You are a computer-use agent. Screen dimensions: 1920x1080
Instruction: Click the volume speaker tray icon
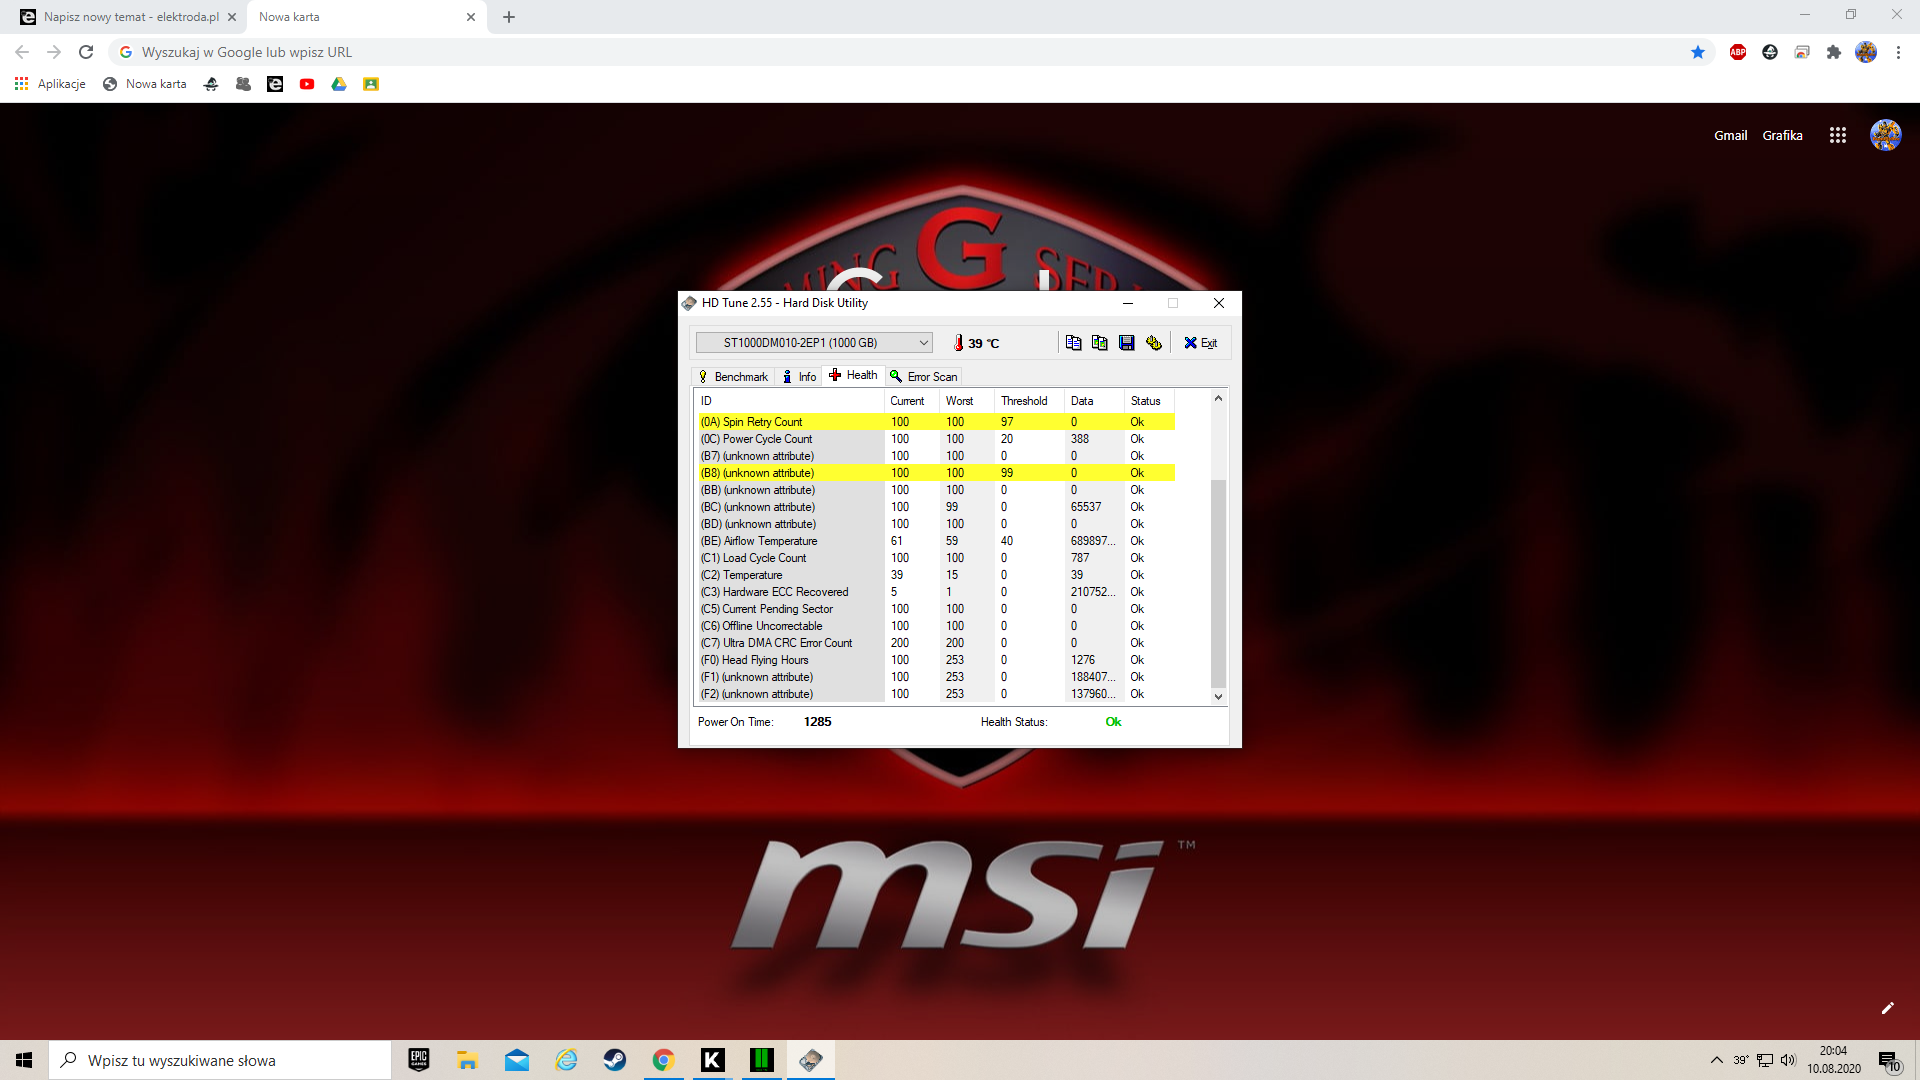(x=1788, y=1060)
